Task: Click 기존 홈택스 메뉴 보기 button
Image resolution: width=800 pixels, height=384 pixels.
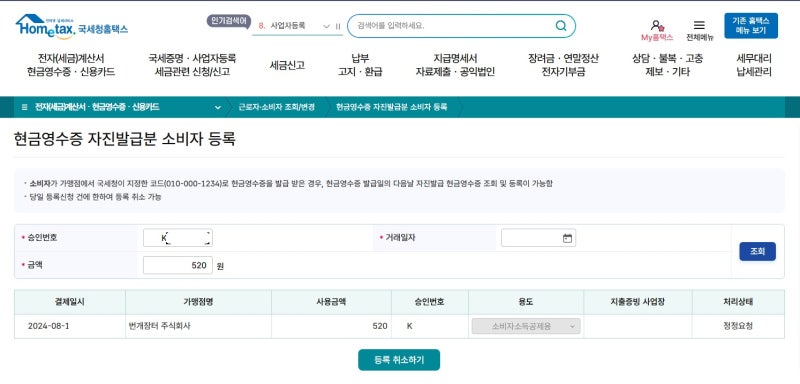Action: pyautogui.click(x=751, y=25)
